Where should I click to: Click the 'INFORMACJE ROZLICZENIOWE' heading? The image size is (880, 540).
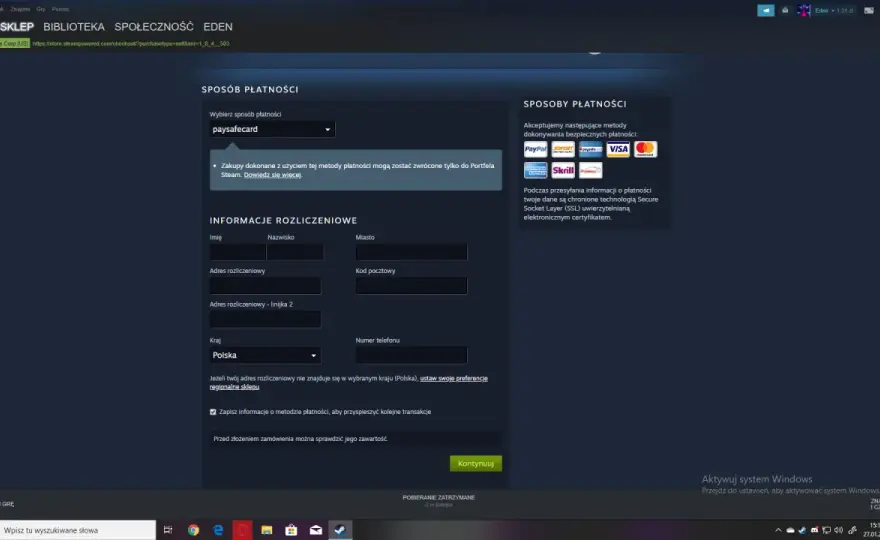tap(283, 221)
